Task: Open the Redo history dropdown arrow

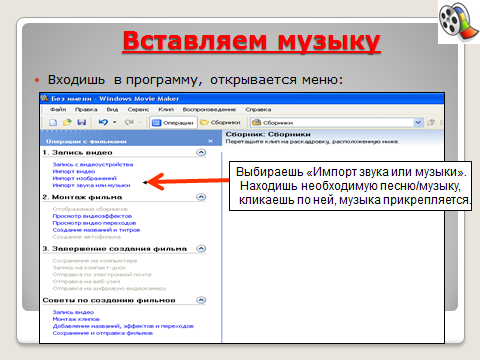Action: click(140, 122)
